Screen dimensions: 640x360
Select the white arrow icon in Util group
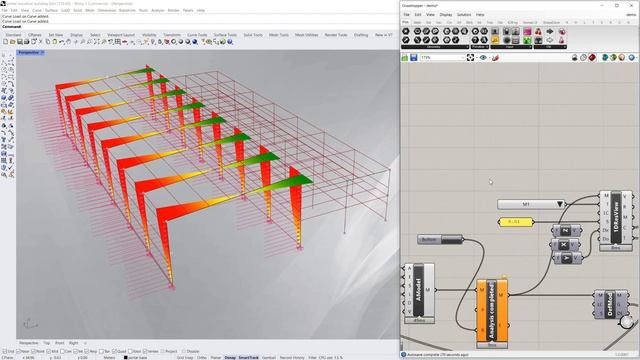550,40
